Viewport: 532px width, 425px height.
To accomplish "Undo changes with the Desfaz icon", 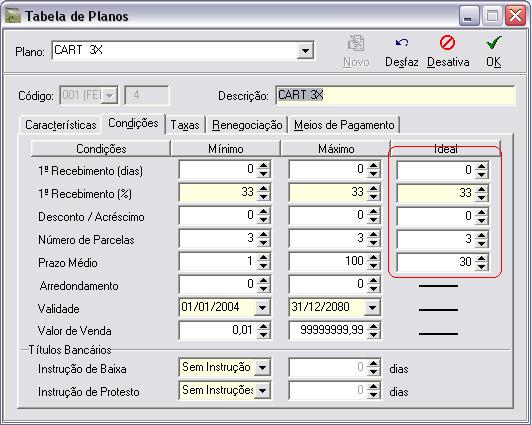I will click(402, 43).
